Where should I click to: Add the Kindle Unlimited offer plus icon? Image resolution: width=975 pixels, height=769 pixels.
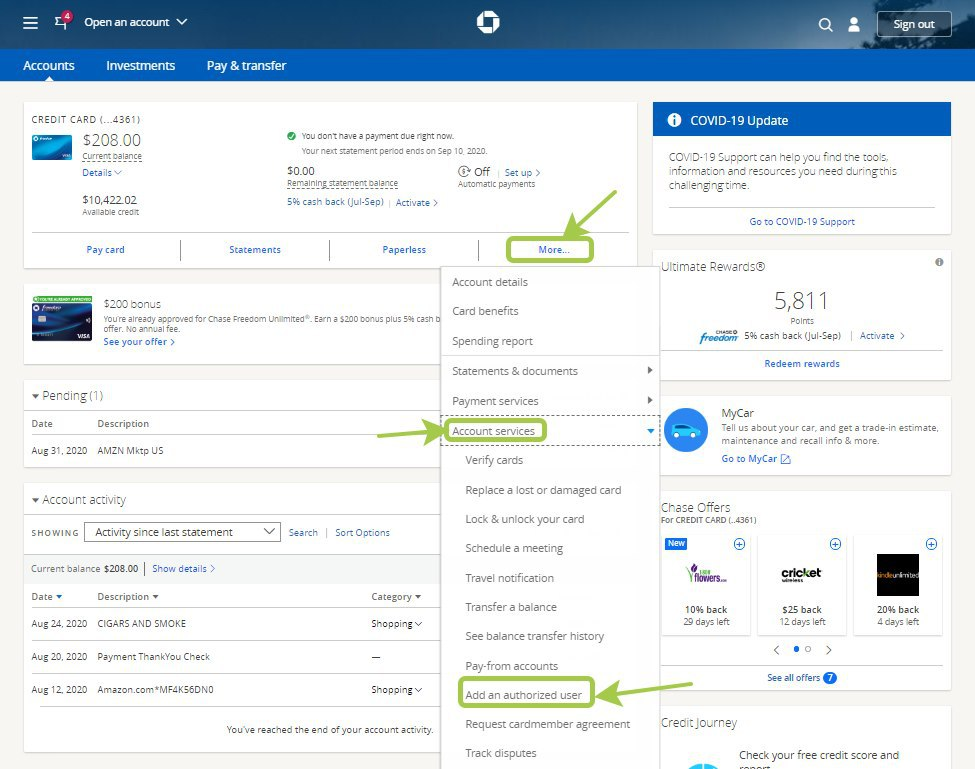[x=931, y=544]
